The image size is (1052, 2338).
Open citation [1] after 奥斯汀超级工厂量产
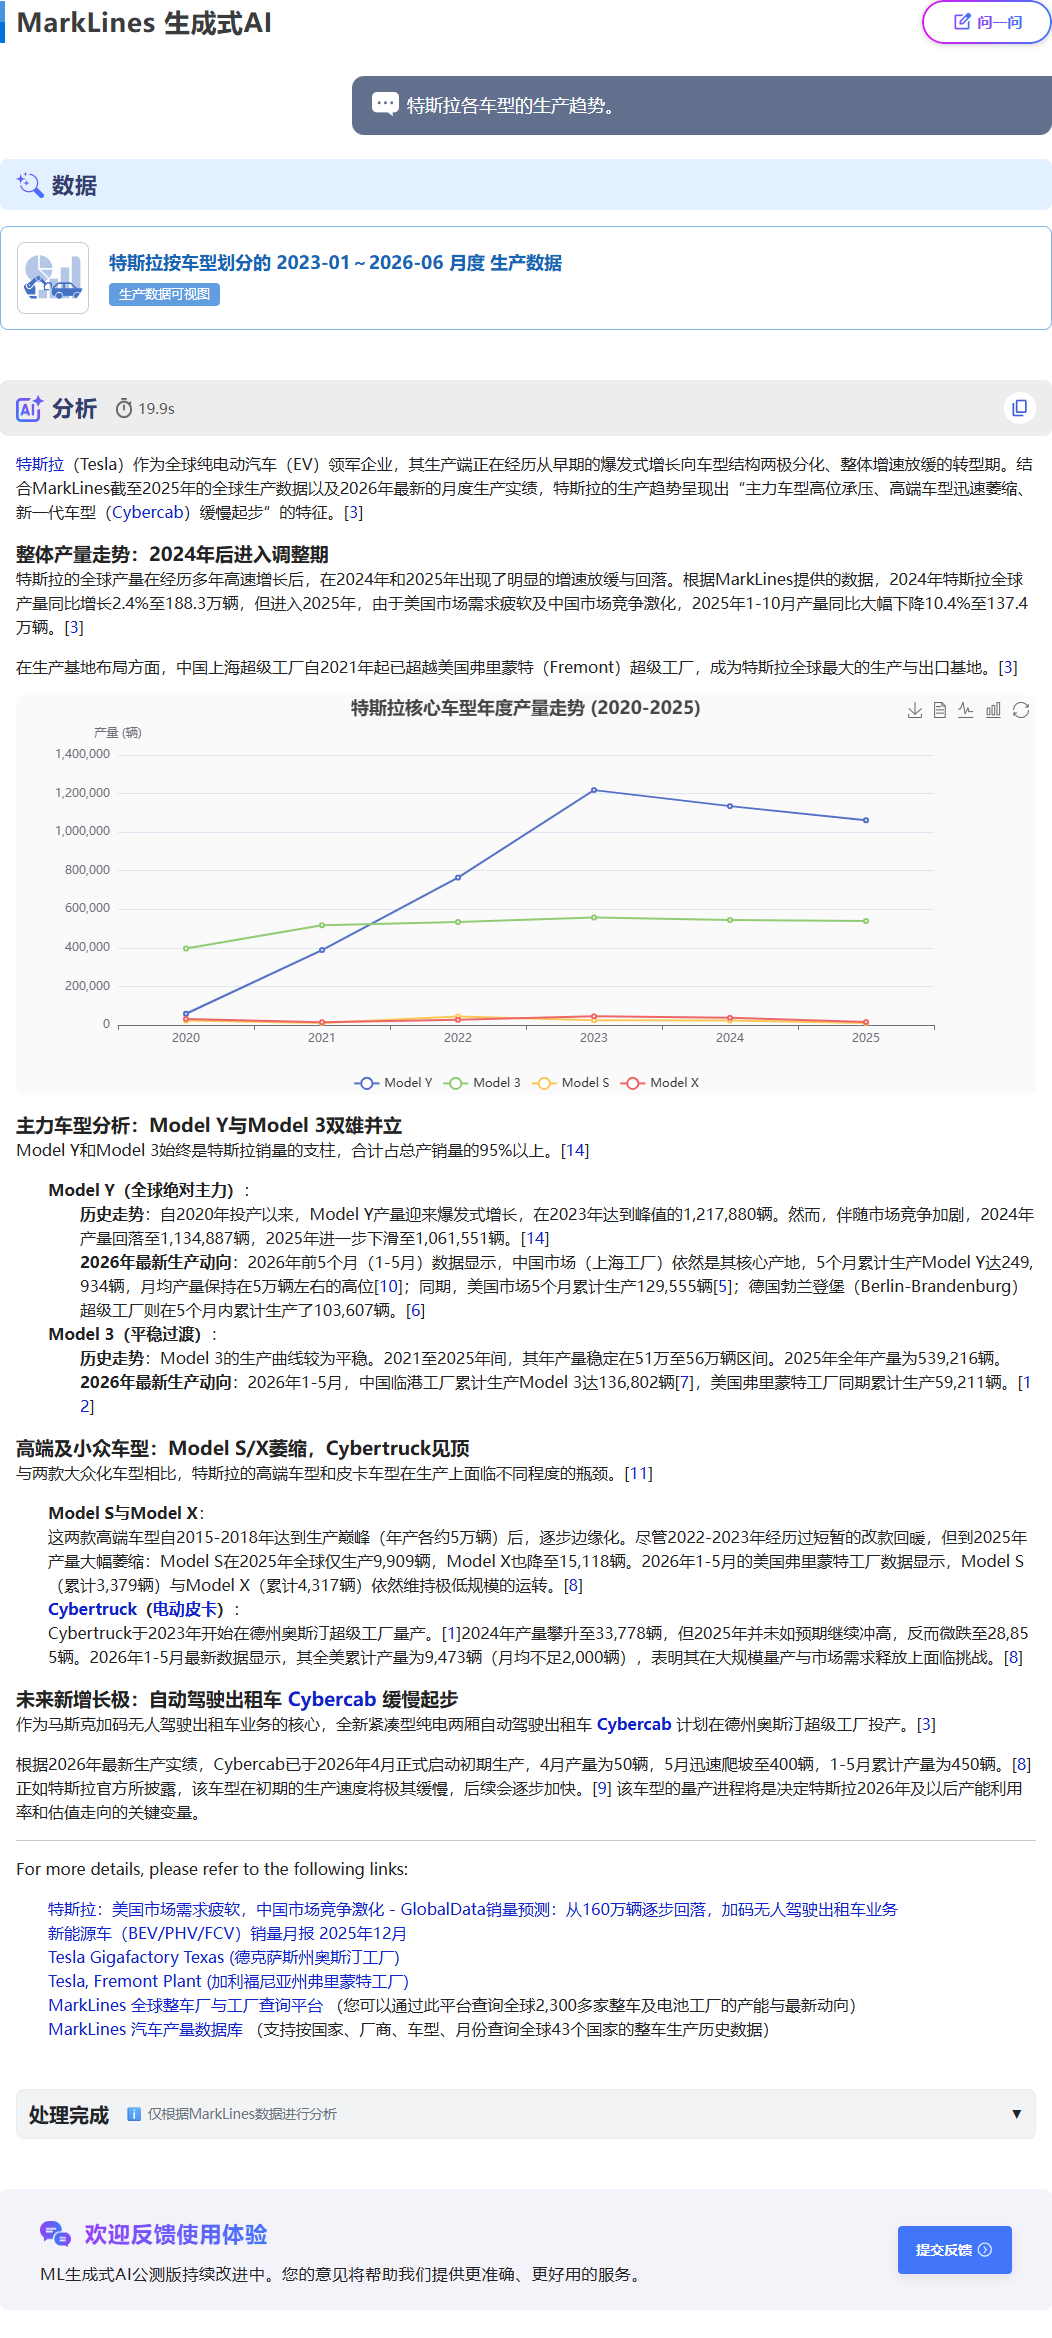[451, 1633]
